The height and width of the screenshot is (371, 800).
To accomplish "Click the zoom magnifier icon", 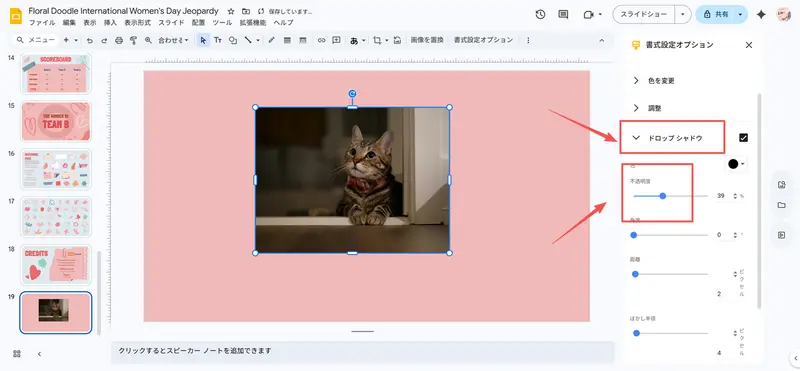I will [x=148, y=40].
